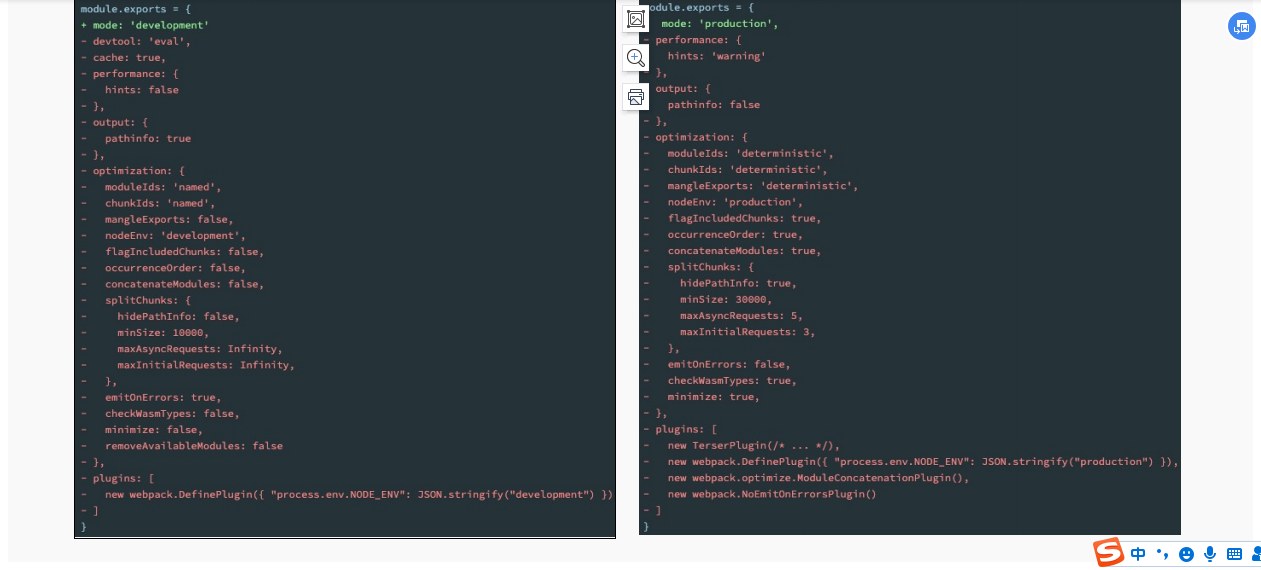This screenshot has height=570, width=1261.
Task: Click the line "maxAsyncRequests: Infinity,"
Action: click(200, 348)
